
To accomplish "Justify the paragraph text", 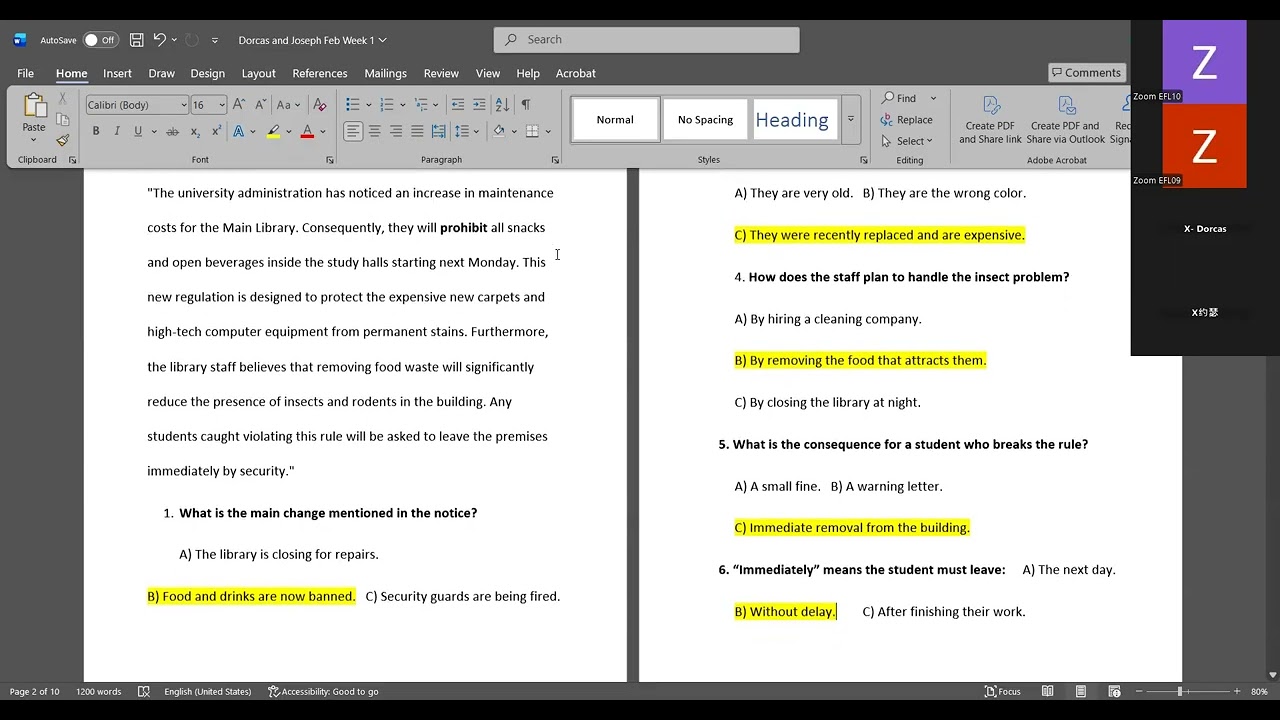I will (x=417, y=131).
